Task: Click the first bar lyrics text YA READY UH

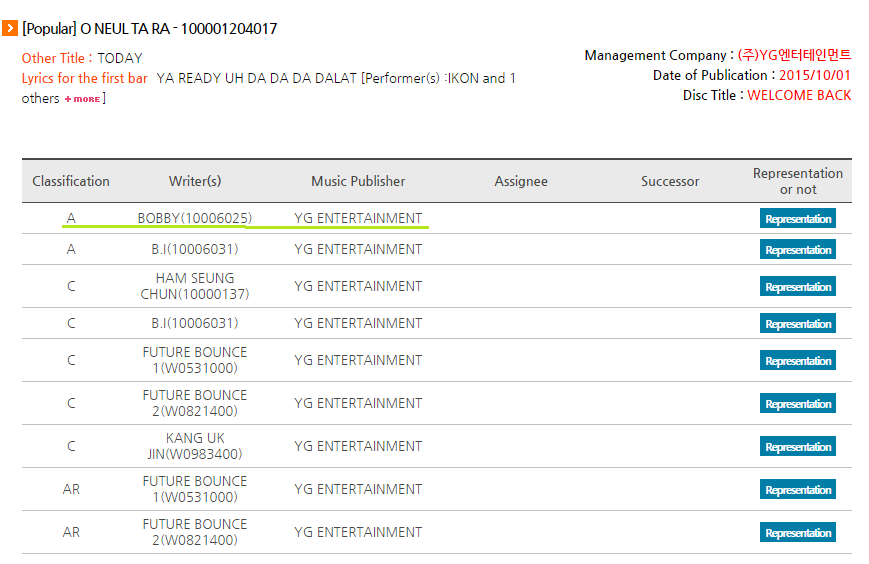Action: click(200, 78)
